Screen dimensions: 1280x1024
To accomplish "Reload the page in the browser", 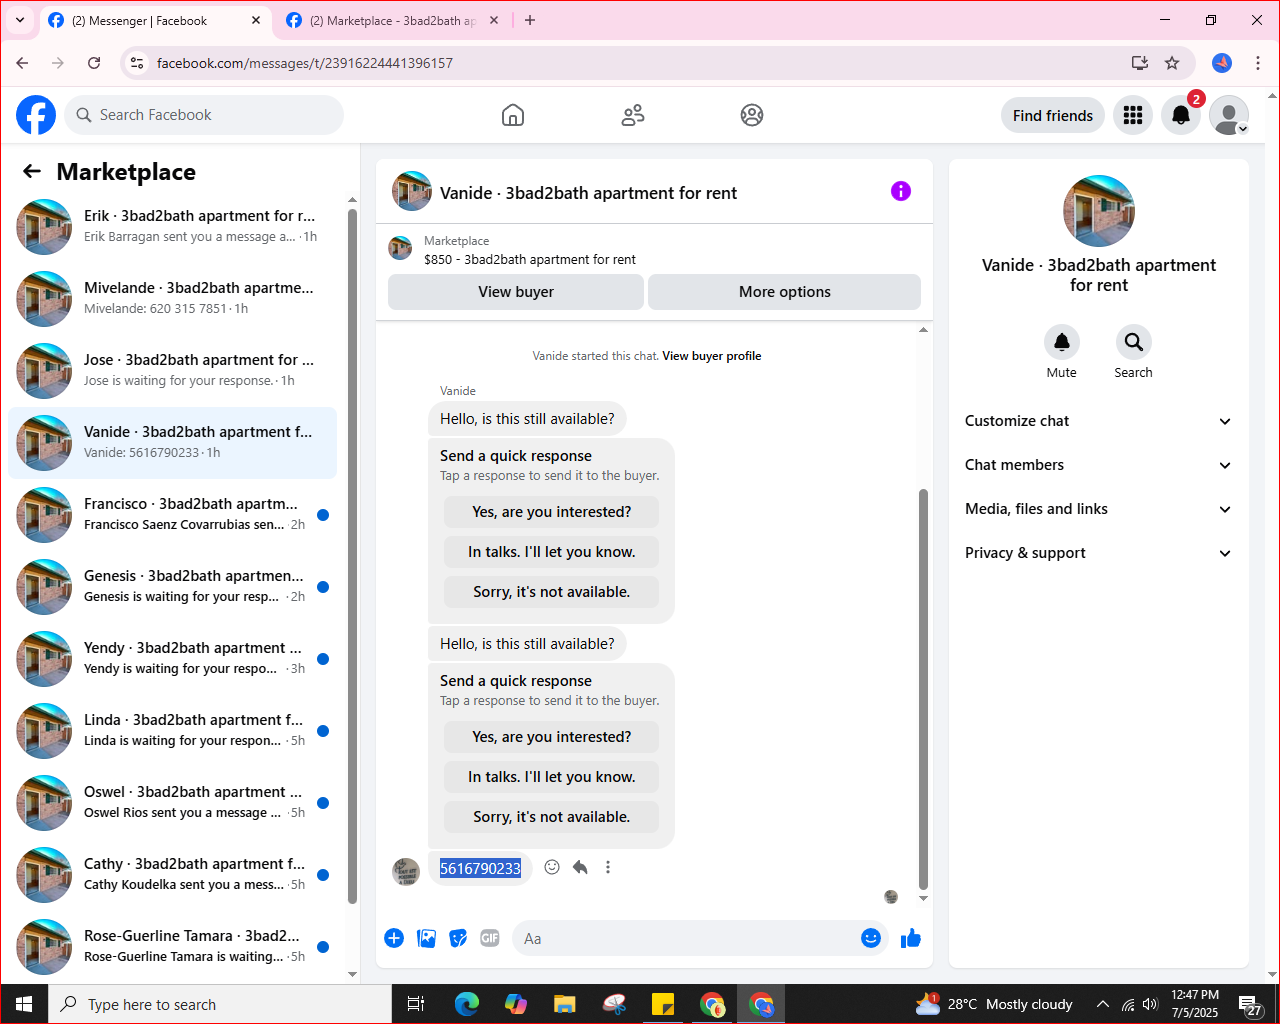I will click(94, 63).
